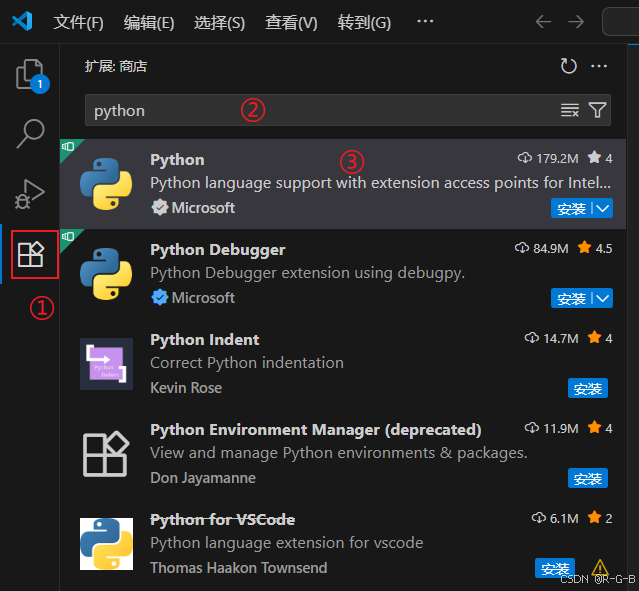Go forward with the right arrow
Viewport: 639px width, 591px height.
[x=576, y=22]
